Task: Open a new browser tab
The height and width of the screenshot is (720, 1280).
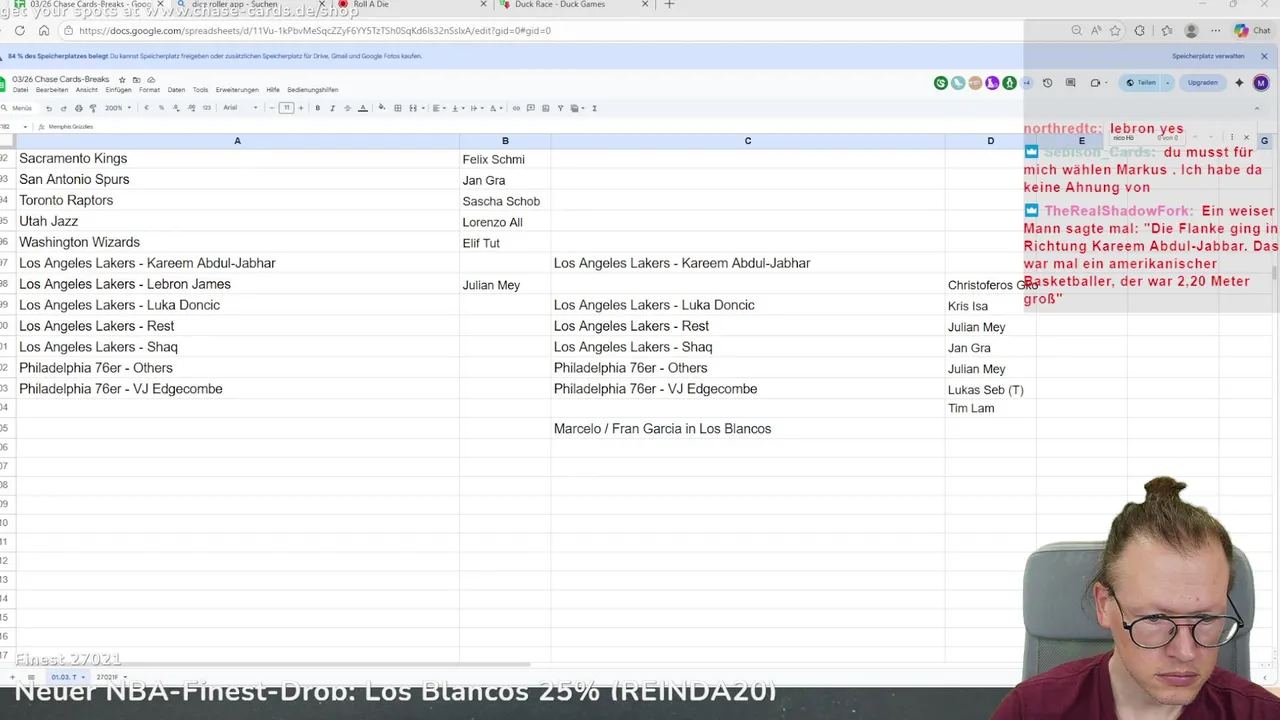Action: coord(669,4)
